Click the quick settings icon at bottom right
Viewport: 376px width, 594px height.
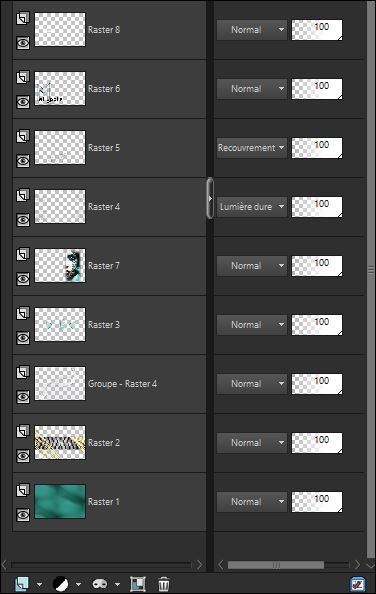[x=358, y=584]
